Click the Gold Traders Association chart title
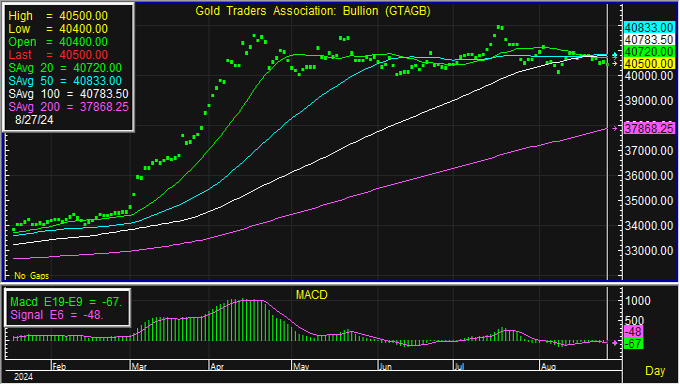680x385 pixels. click(x=313, y=11)
